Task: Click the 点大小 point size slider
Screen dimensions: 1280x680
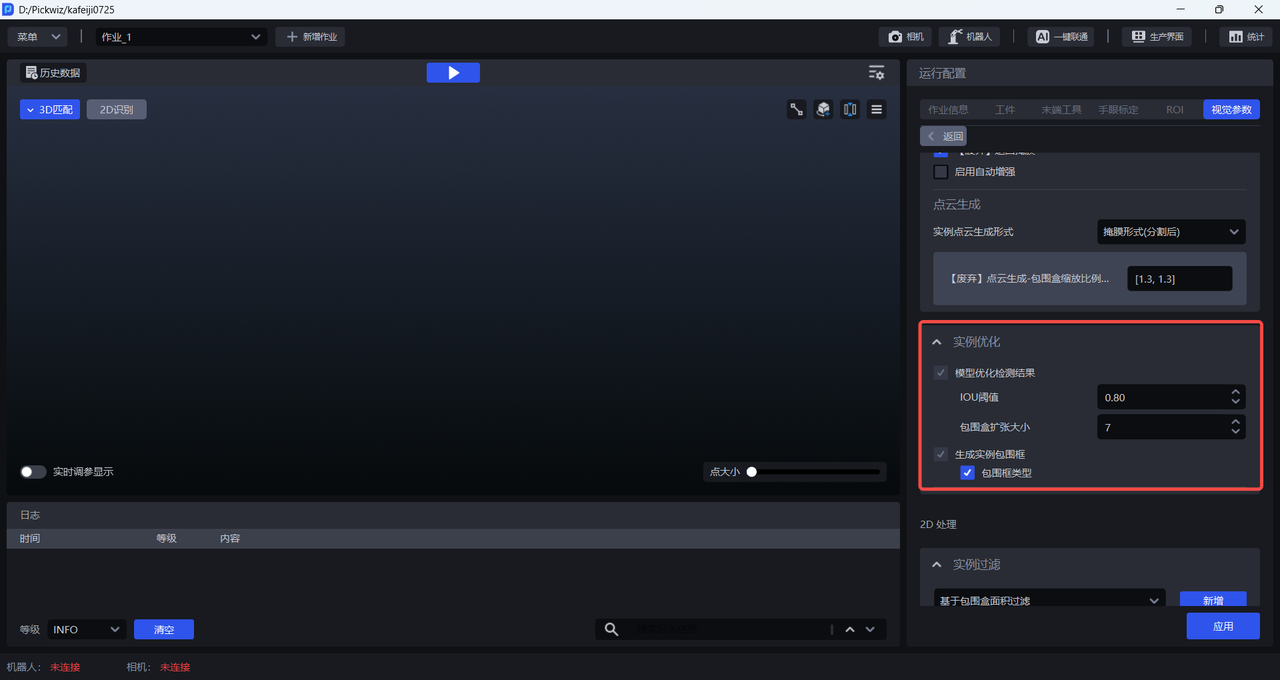Action: (x=815, y=472)
